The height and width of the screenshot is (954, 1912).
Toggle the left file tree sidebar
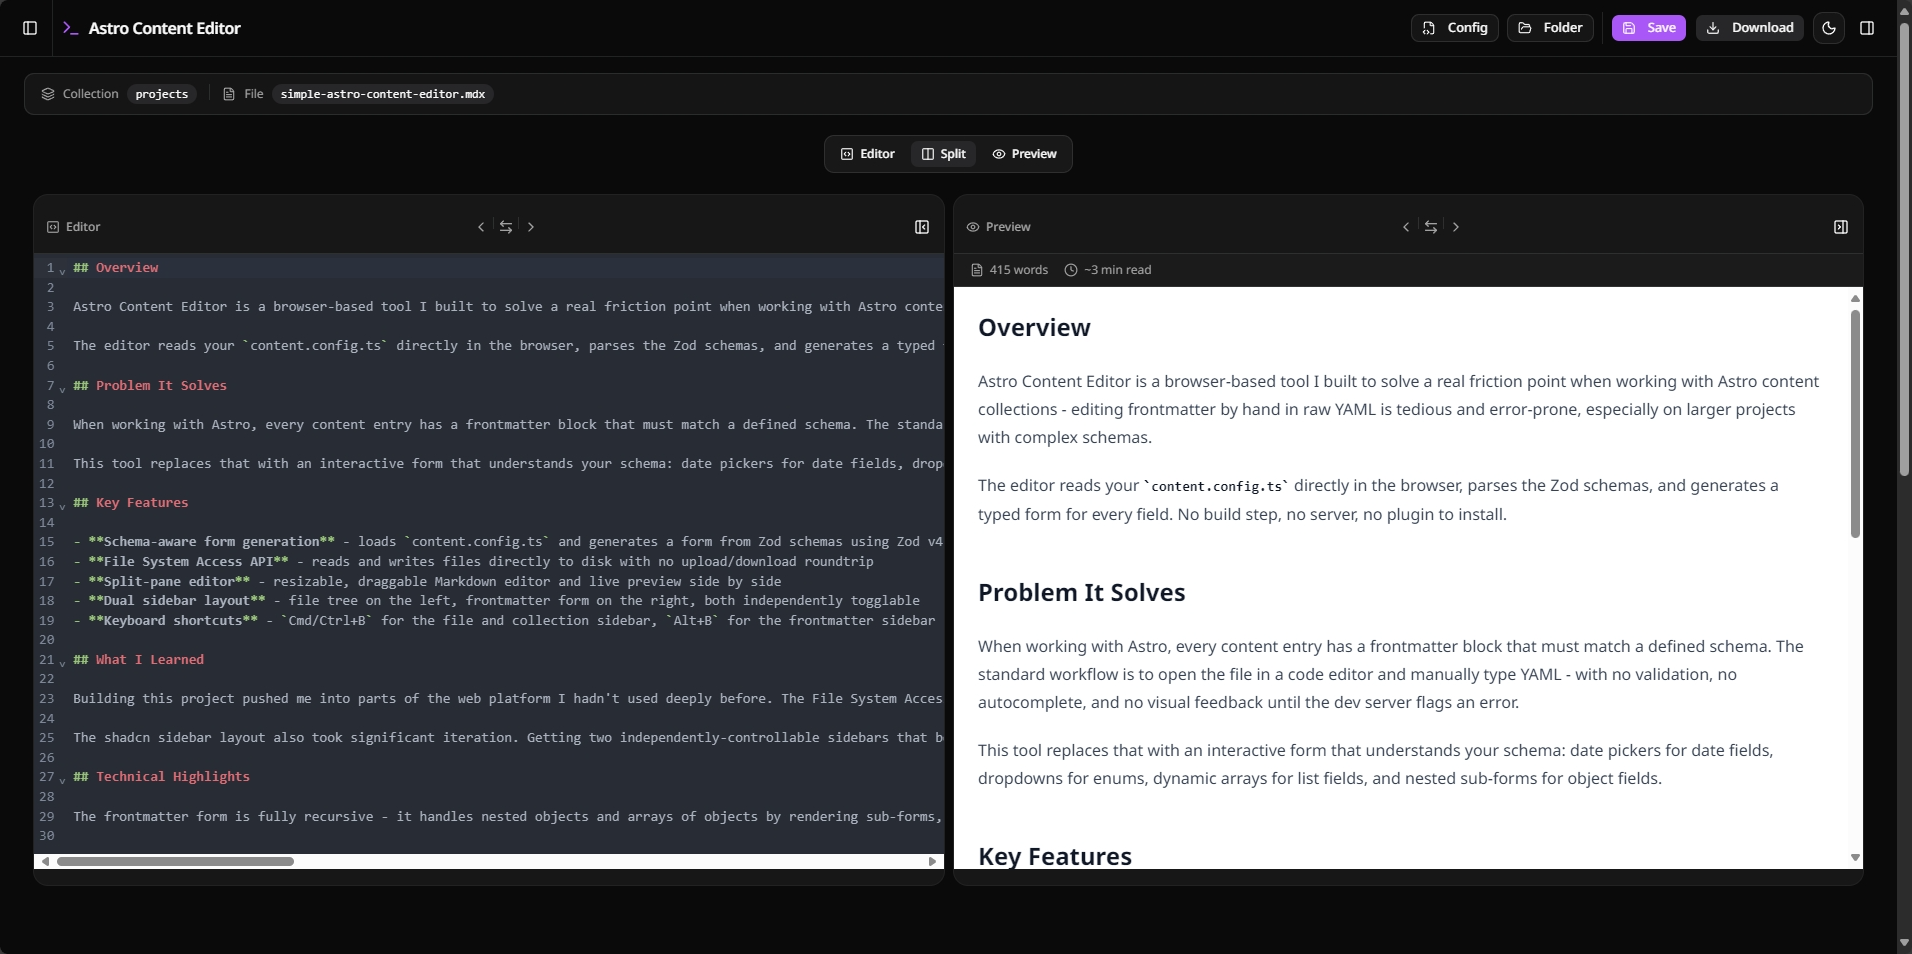[x=29, y=28]
